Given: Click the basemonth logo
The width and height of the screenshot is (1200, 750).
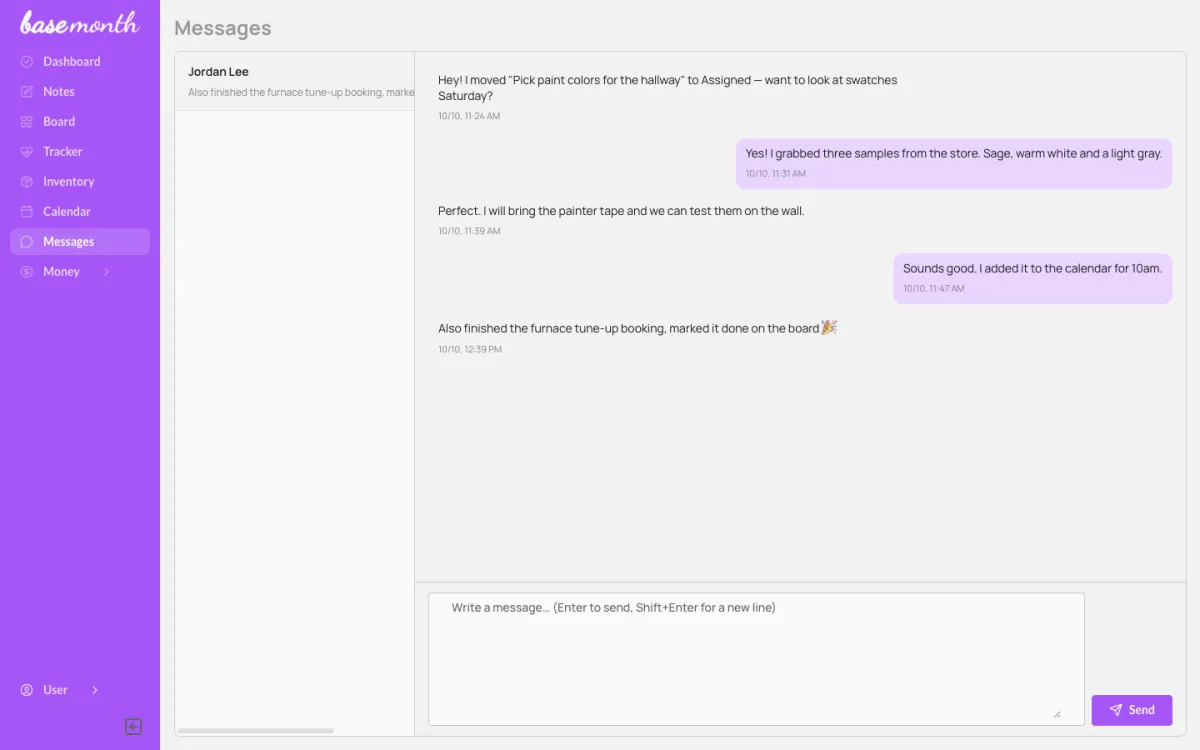Looking at the screenshot, I should [x=79, y=22].
